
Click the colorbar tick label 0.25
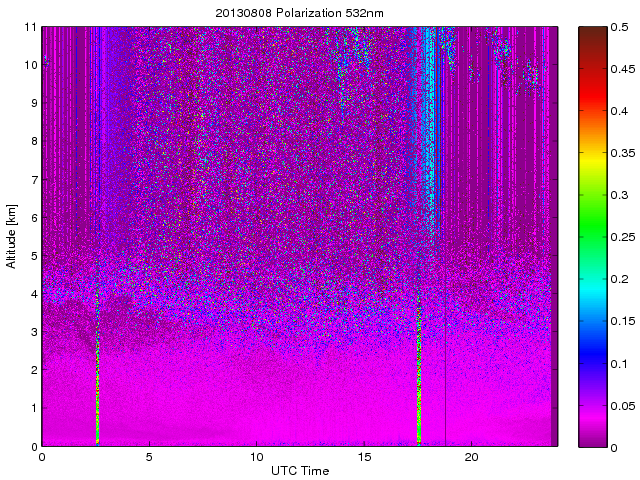coord(624,237)
